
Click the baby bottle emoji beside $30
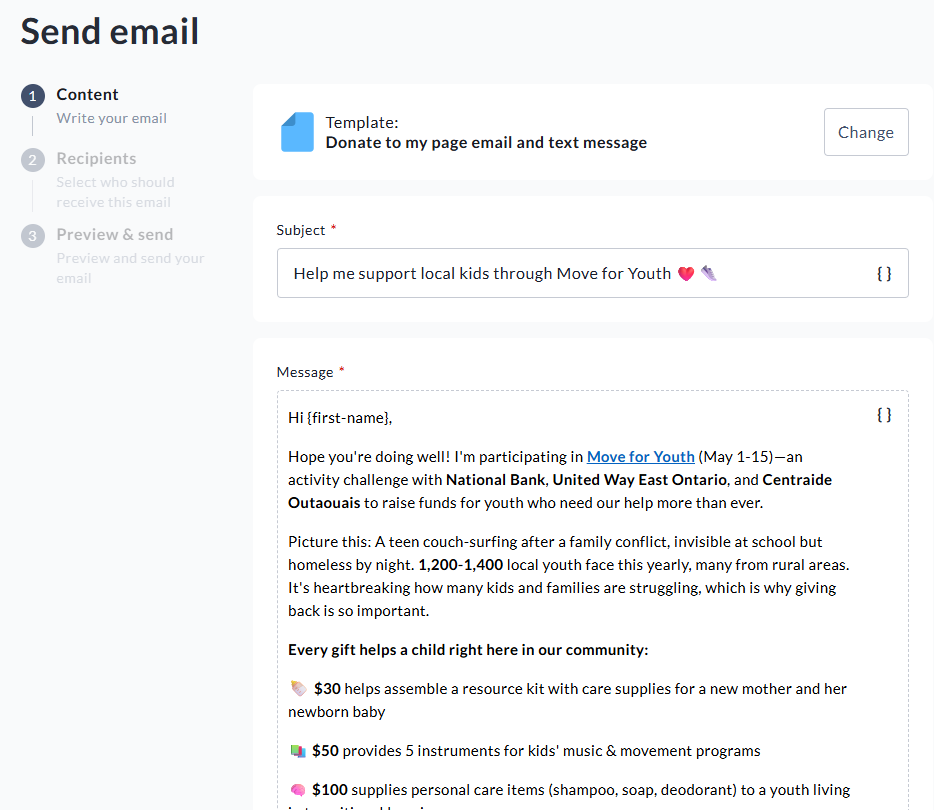[298, 689]
